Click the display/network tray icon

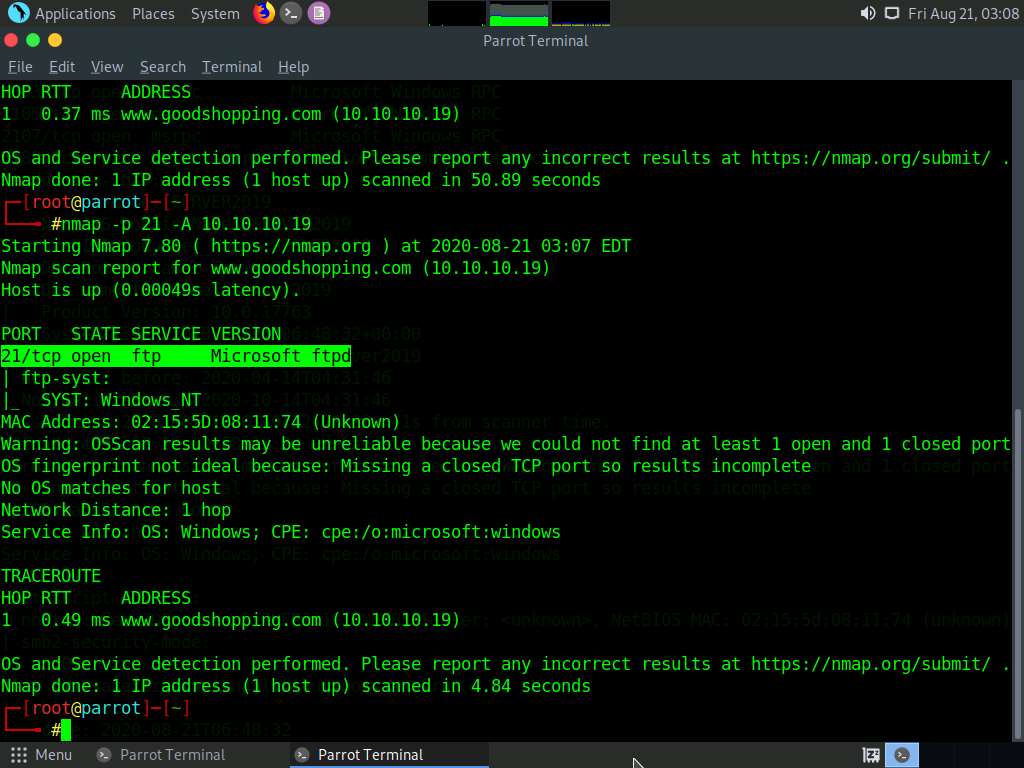point(891,14)
